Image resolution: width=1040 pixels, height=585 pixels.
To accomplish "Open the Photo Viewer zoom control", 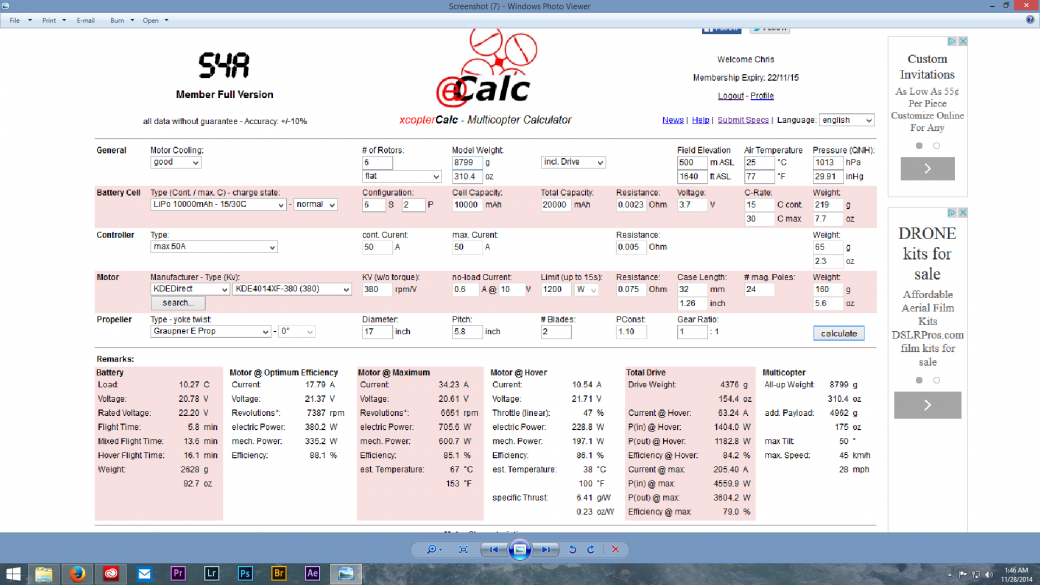I will [434, 549].
